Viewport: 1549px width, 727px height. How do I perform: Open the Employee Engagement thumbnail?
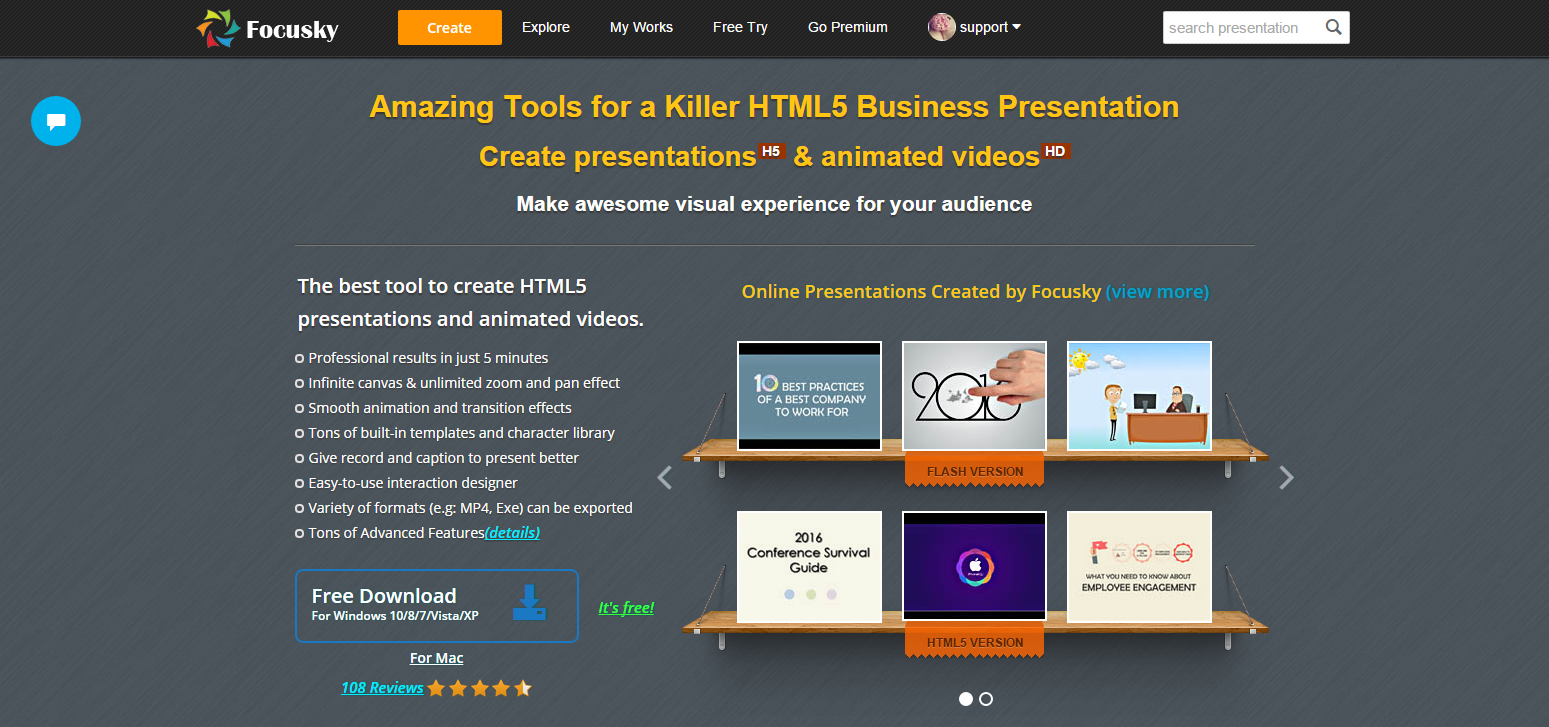(x=1139, y=567)
